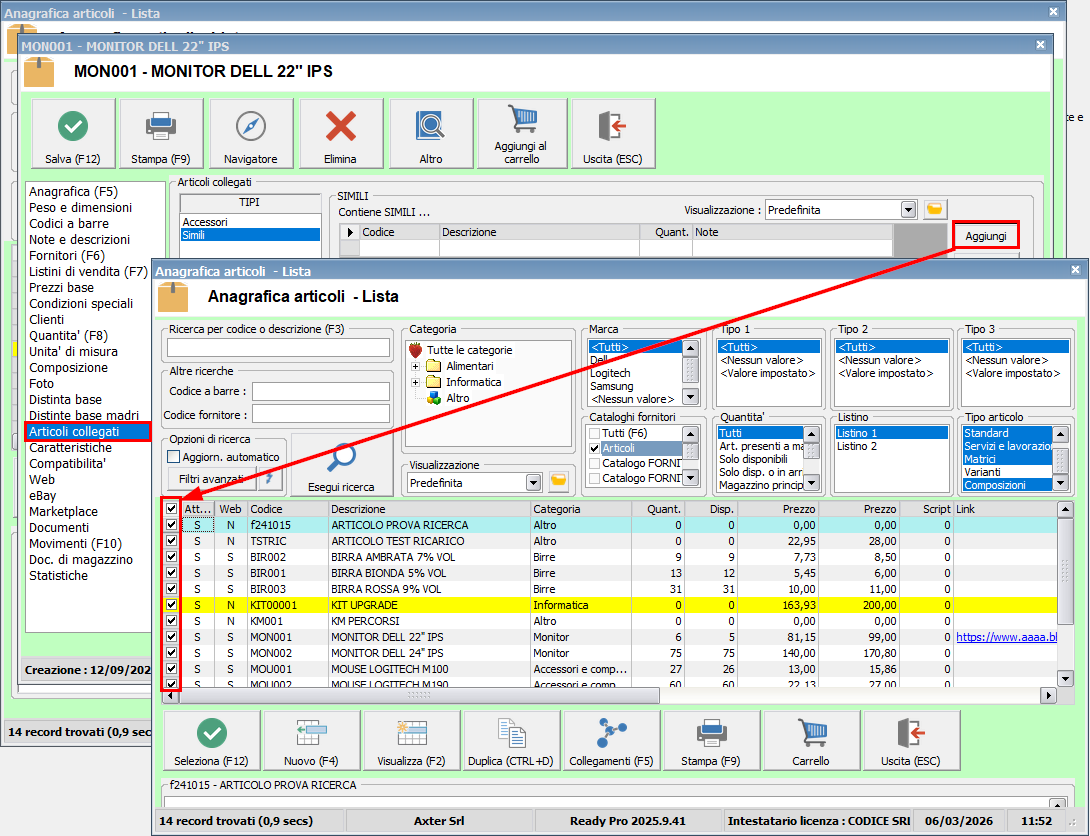Enable Aggiorn. automatico checkbox
This screenshot has height=836, width=1090.
[x=174, y=457]
